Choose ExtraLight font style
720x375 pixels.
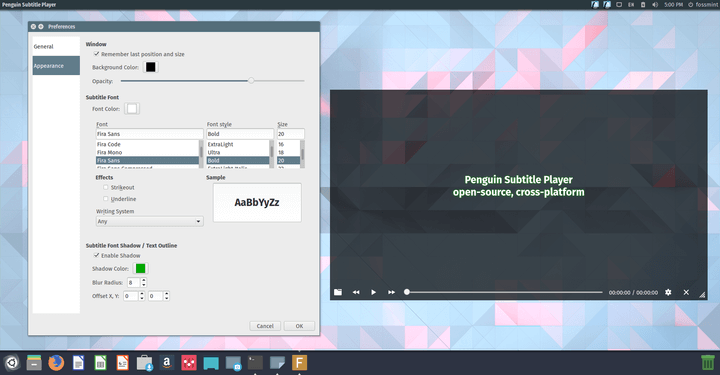tap(237, 144)
